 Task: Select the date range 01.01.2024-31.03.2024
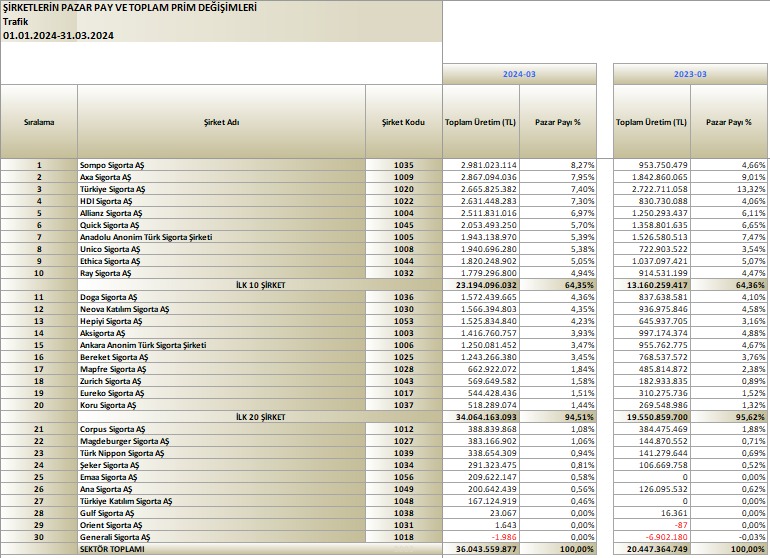point(58,35)
